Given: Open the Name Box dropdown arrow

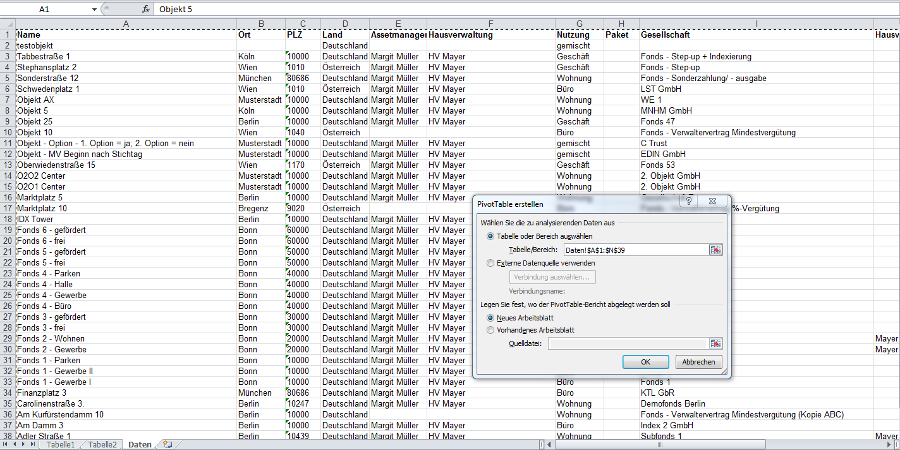Looking at the screenshot, I should pos(95,10).
